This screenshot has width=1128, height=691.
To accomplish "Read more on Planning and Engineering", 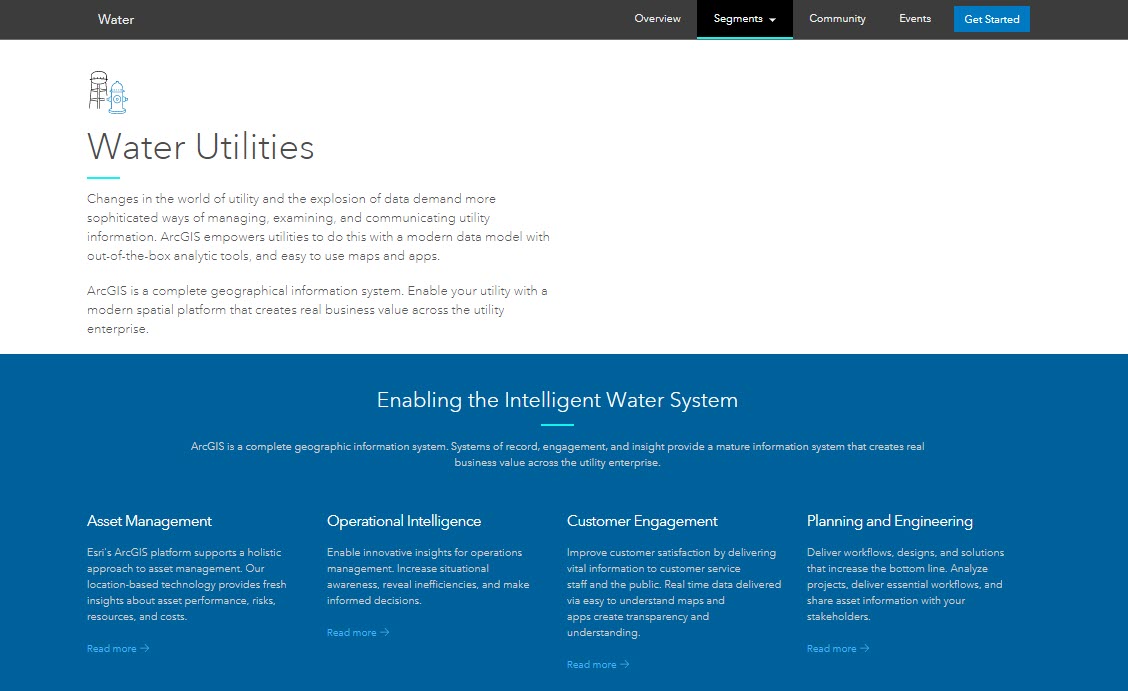I will pyautogui.click(x=832, y=648).
